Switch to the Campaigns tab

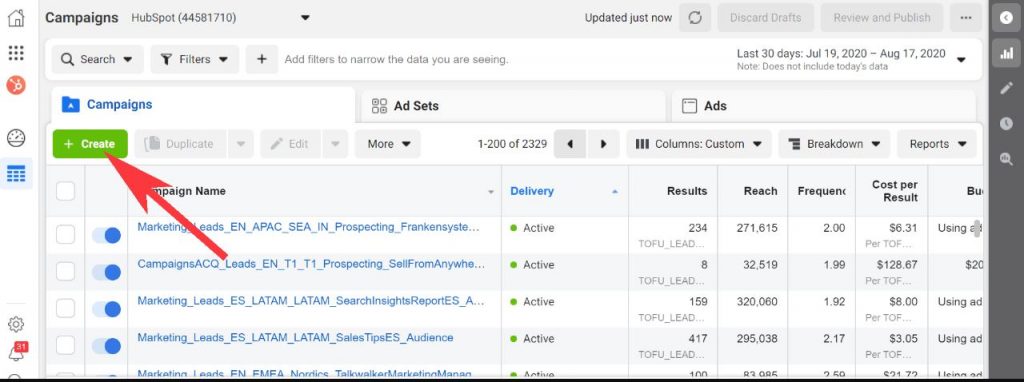(202, 105)
